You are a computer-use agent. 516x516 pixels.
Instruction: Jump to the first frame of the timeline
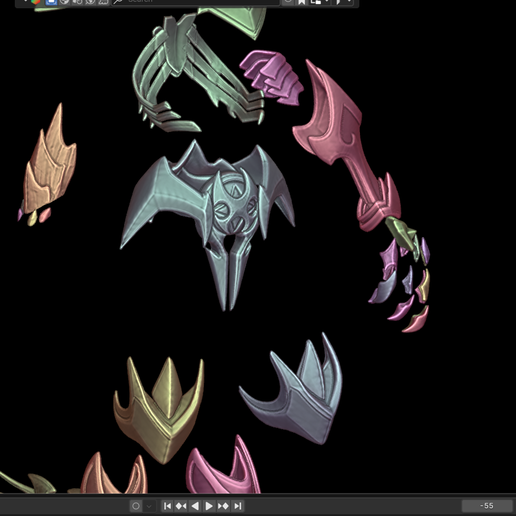[167, 506]
